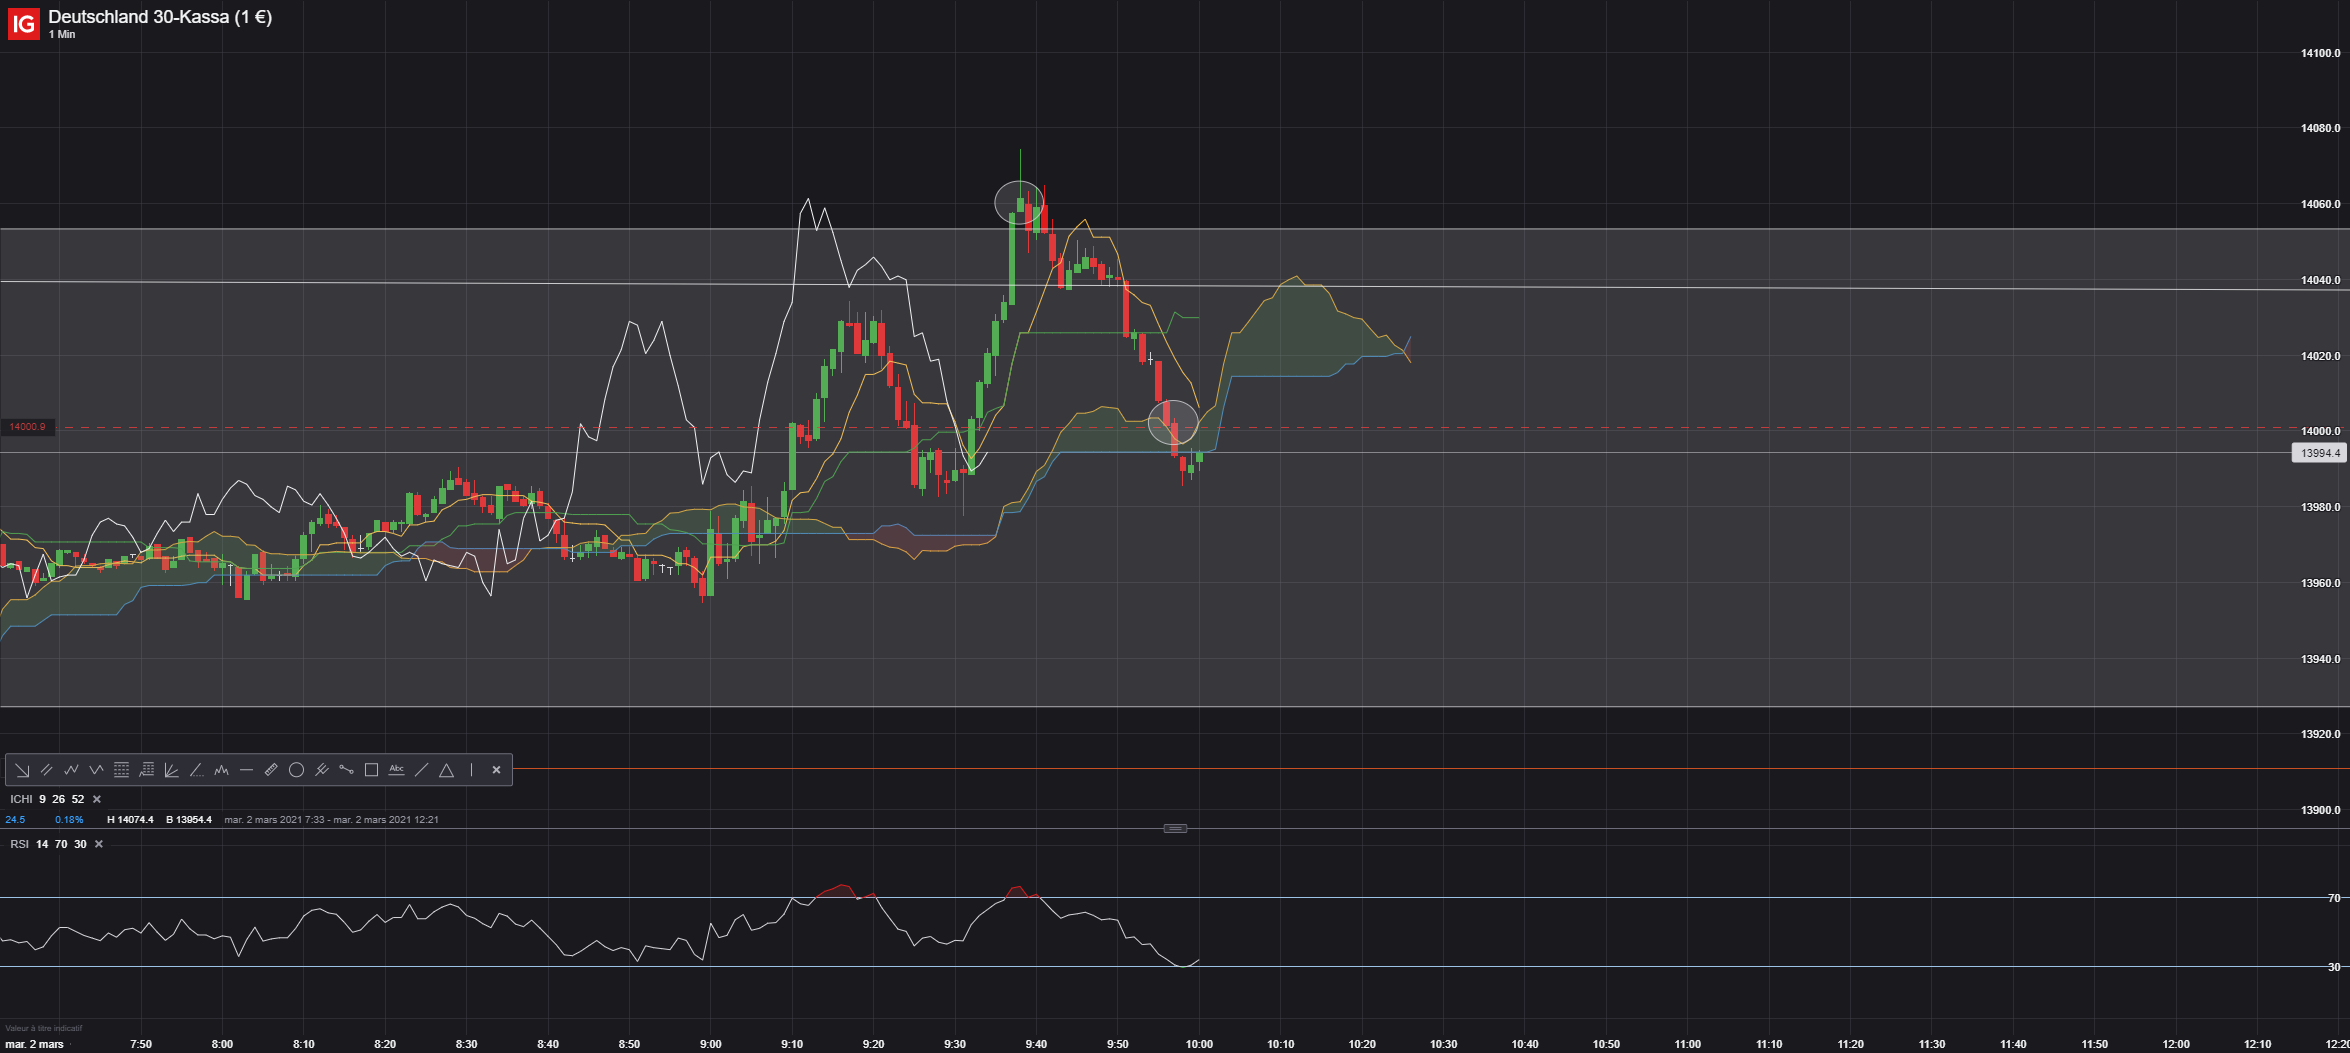
Task: Select the Gann fan tool
Action: (171, 770)
